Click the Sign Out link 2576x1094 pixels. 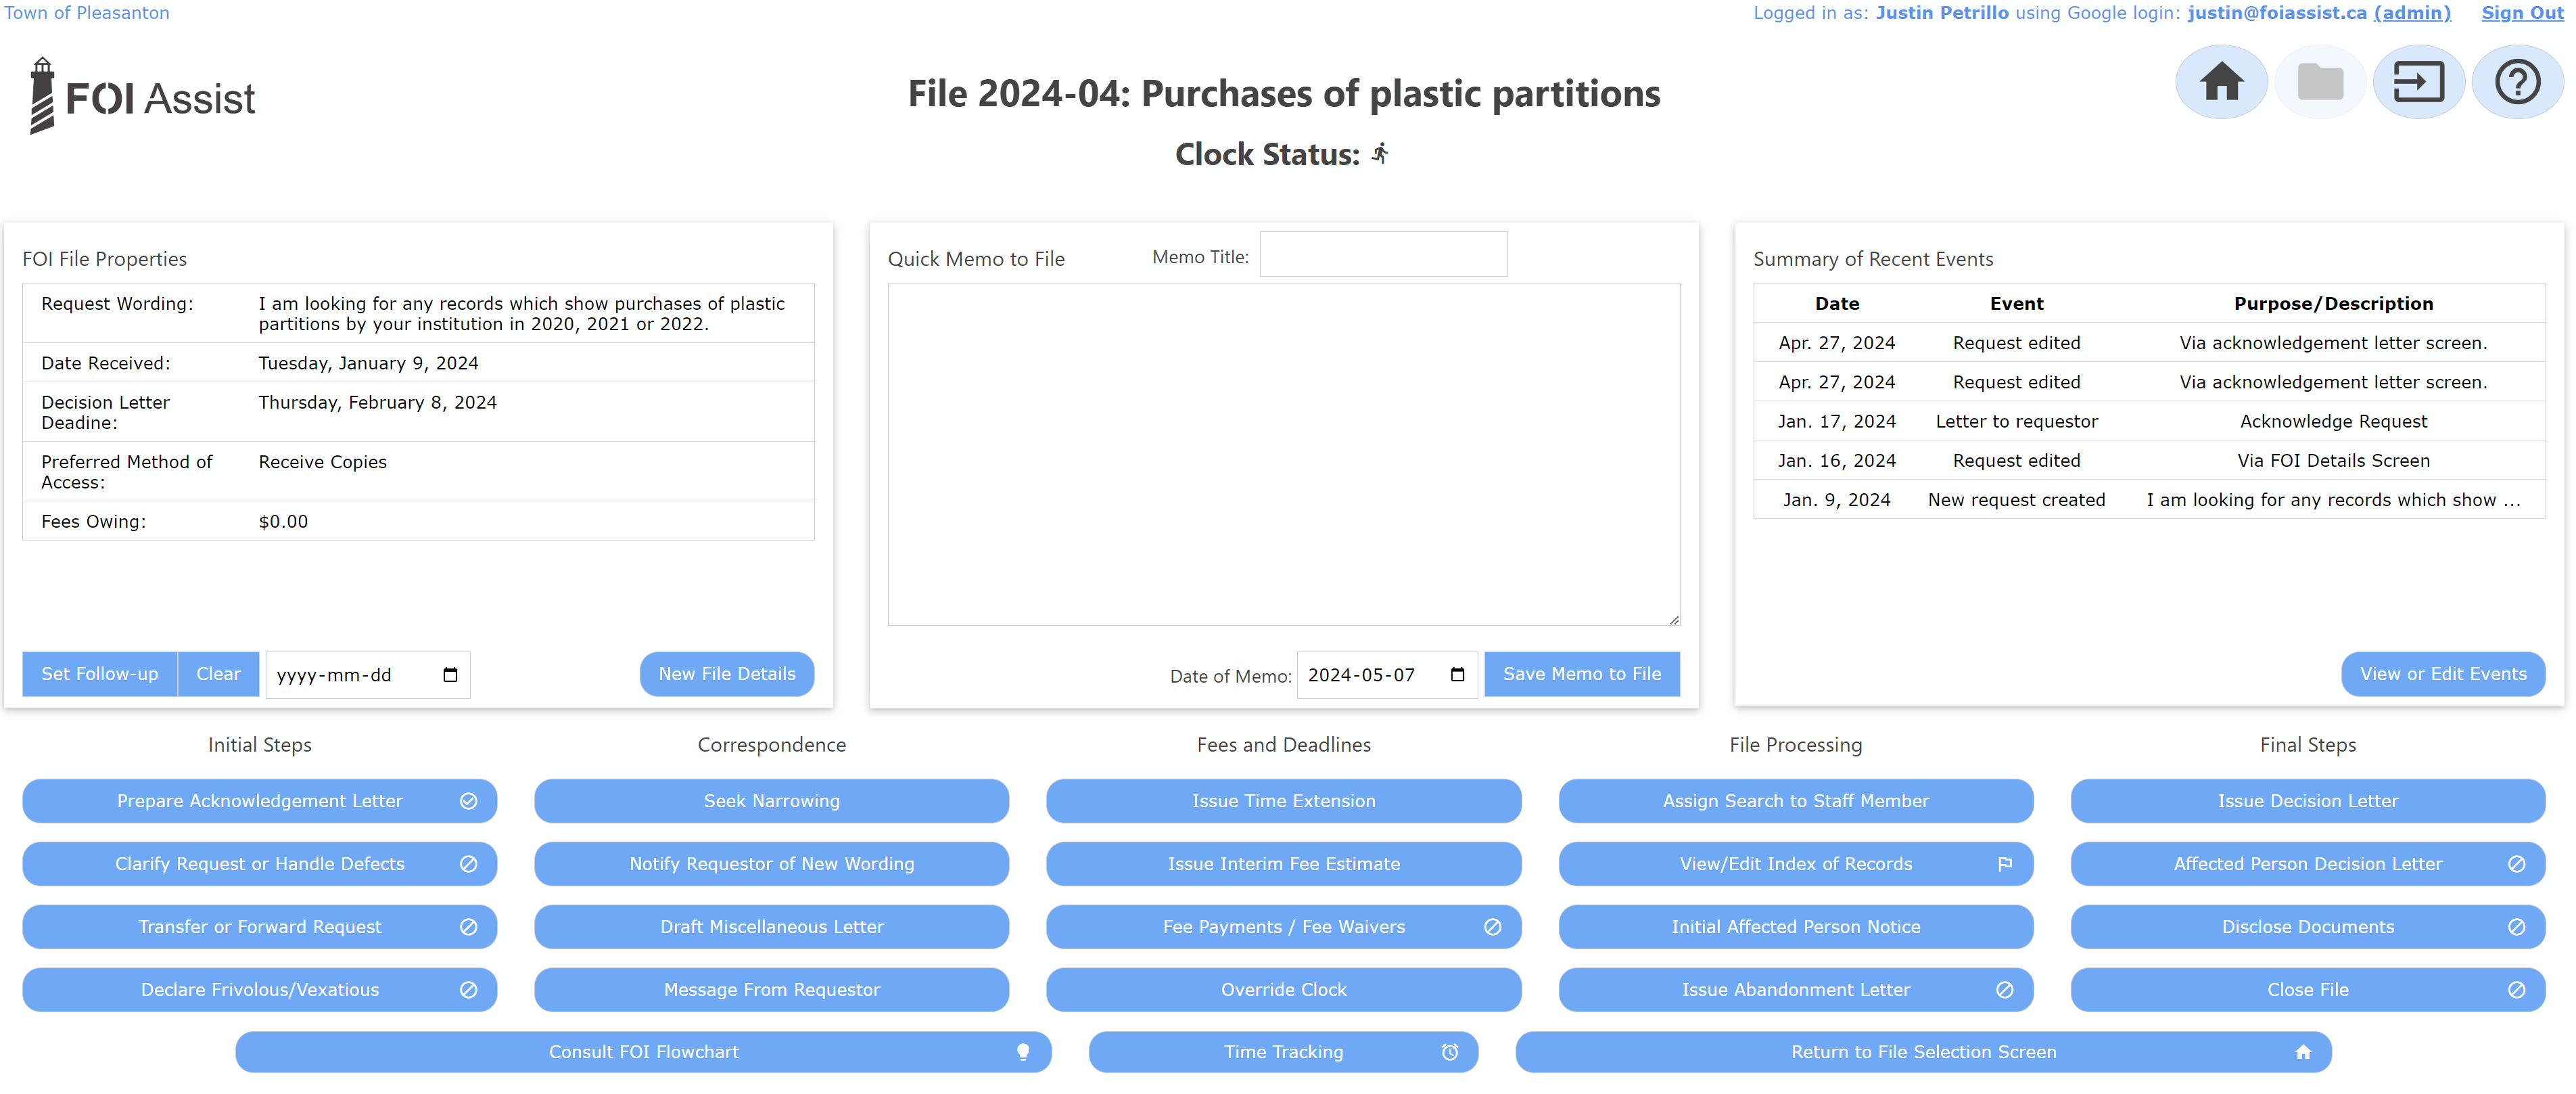pos(2522,13)
